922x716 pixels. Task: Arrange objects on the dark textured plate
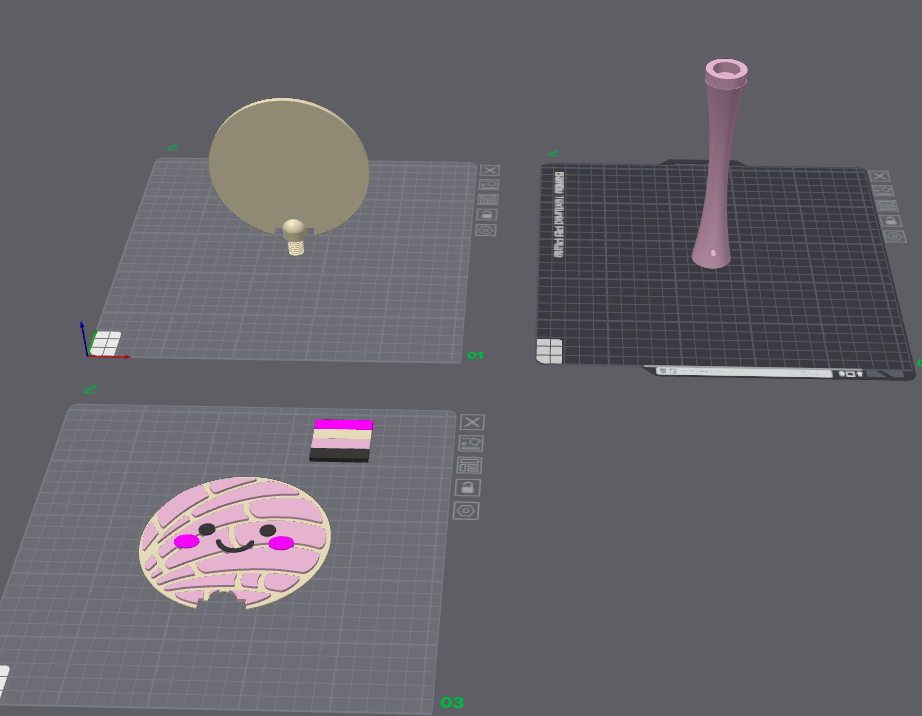tap(887, 206)
